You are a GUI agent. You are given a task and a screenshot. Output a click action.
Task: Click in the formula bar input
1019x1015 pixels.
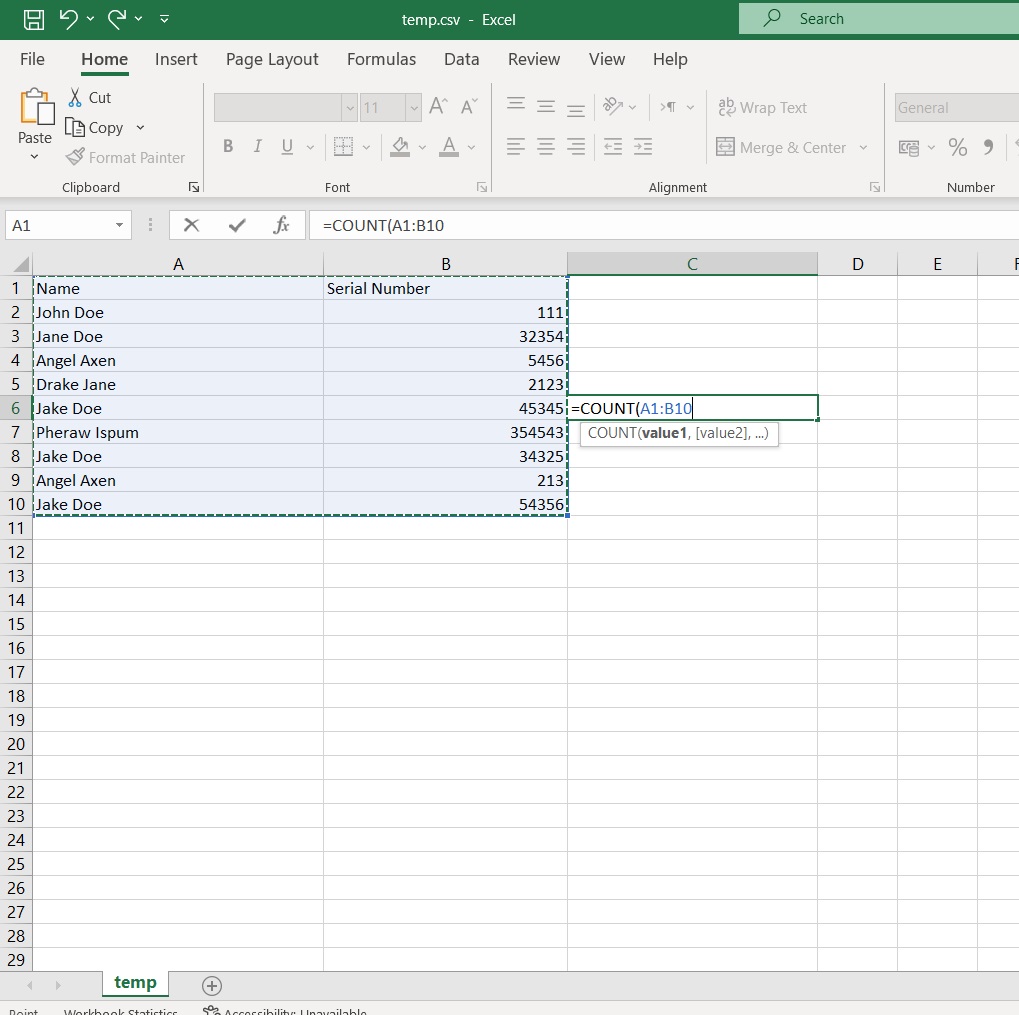pyautogui.click(x=664, y=225)
